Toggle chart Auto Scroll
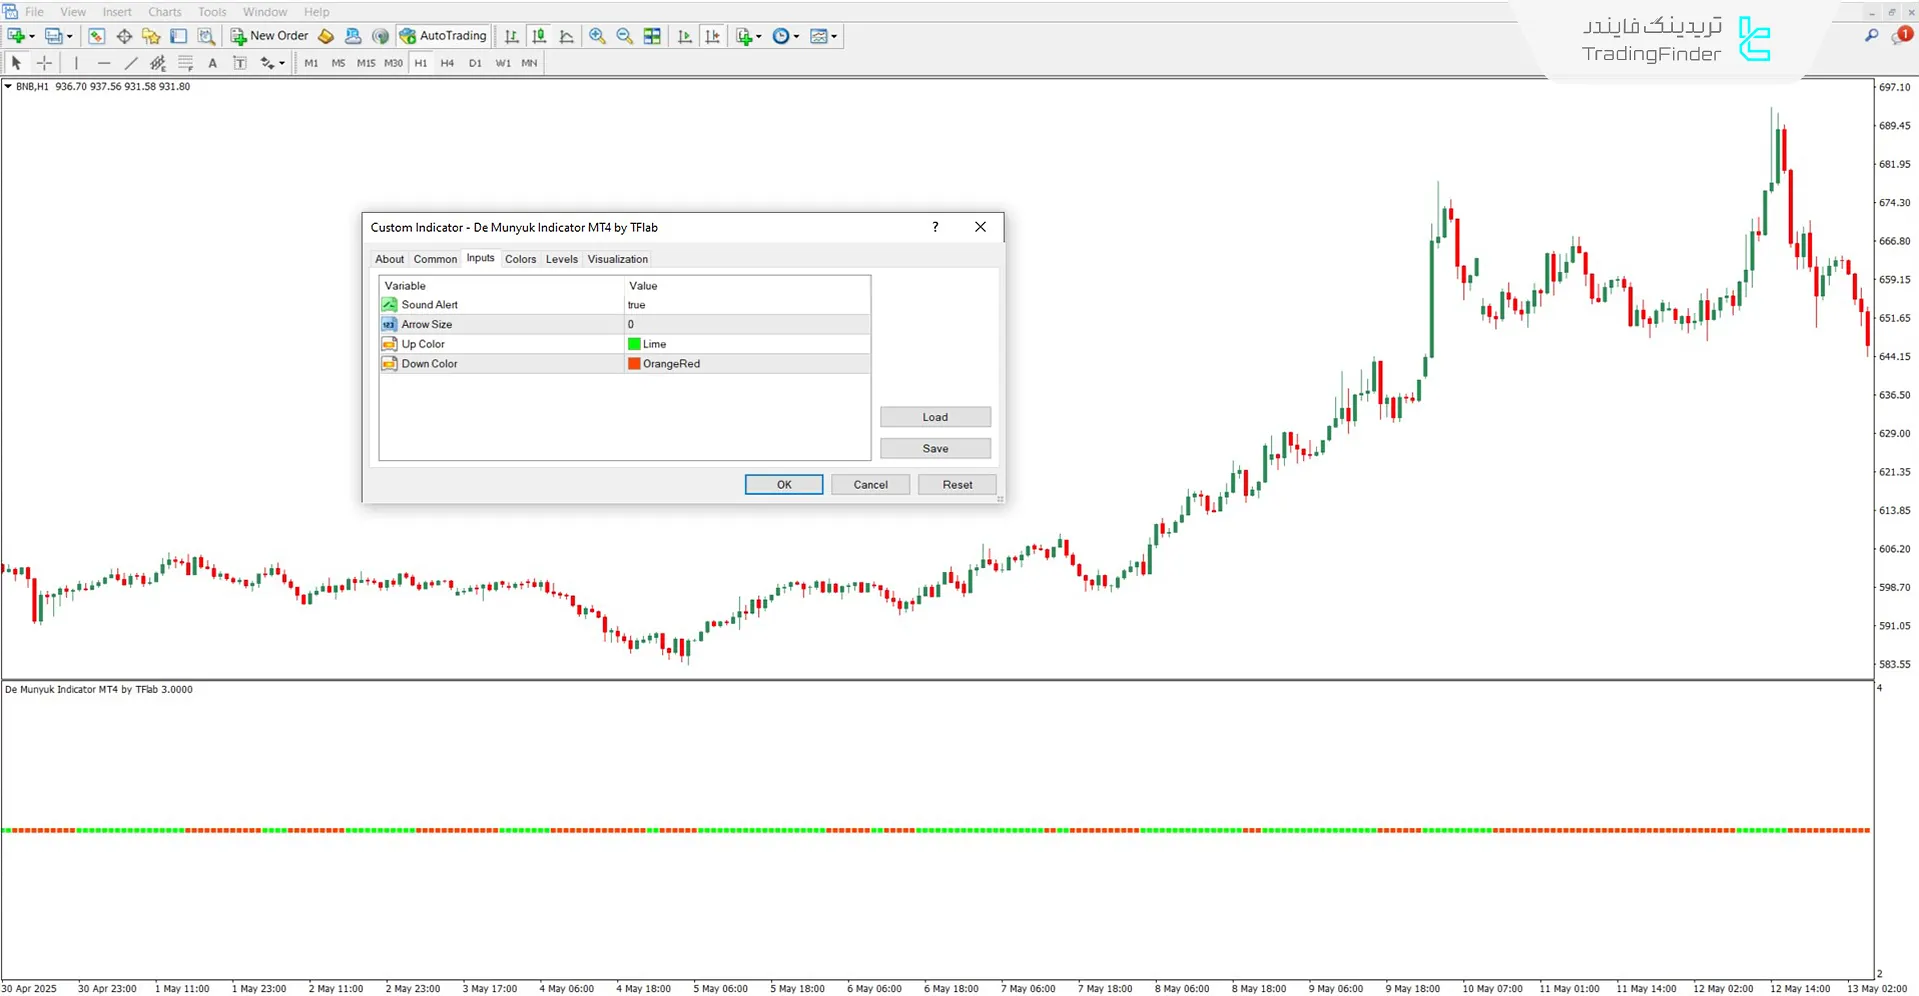The image size is (1919, 996). (x=685, y=36)
